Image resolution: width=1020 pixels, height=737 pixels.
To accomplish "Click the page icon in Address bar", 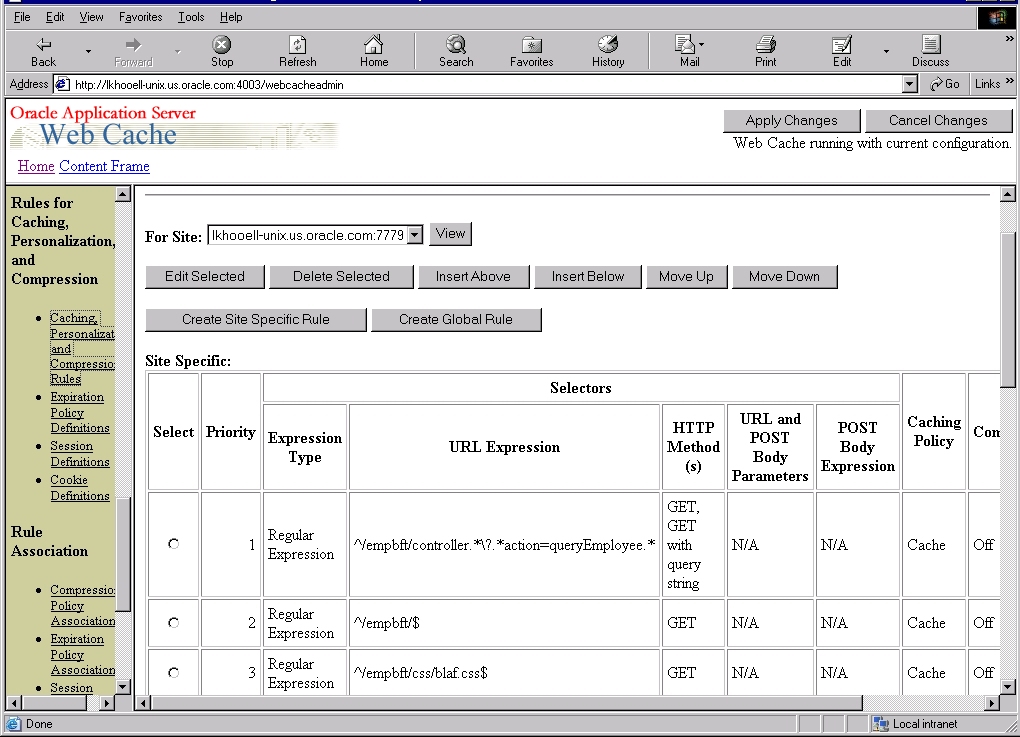I will 62,84.
